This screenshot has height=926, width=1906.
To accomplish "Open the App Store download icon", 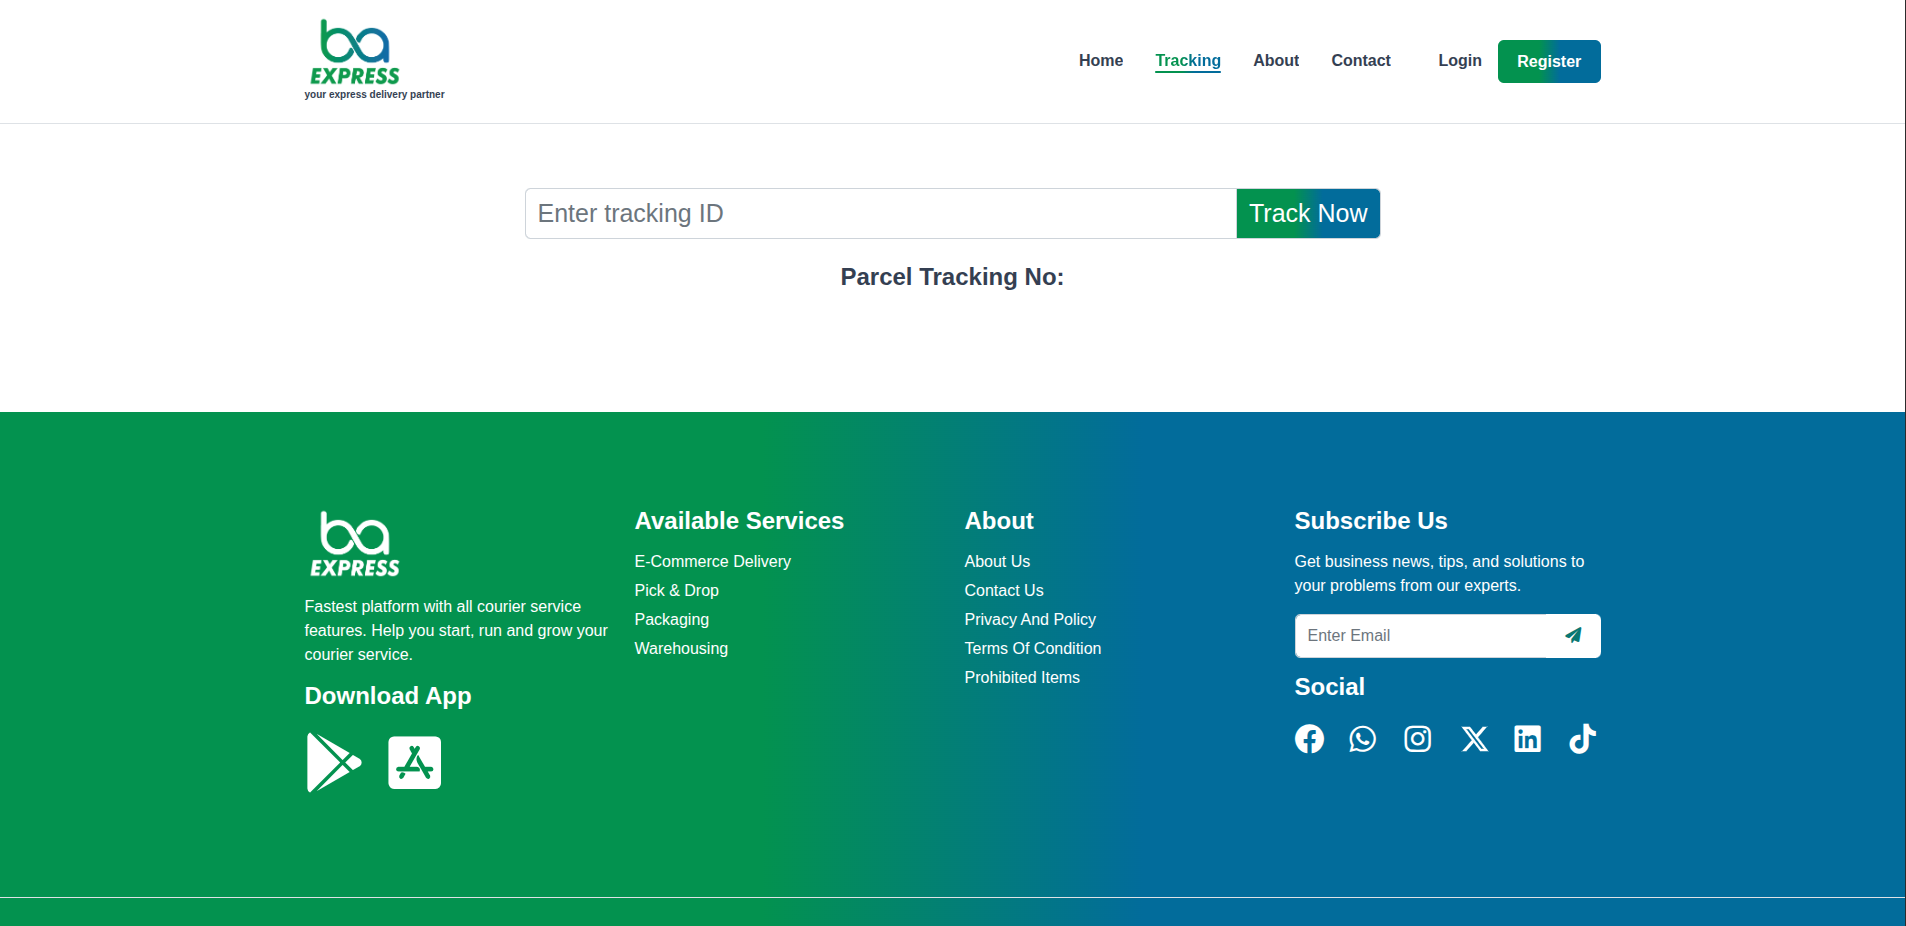I will click(414, 763).
